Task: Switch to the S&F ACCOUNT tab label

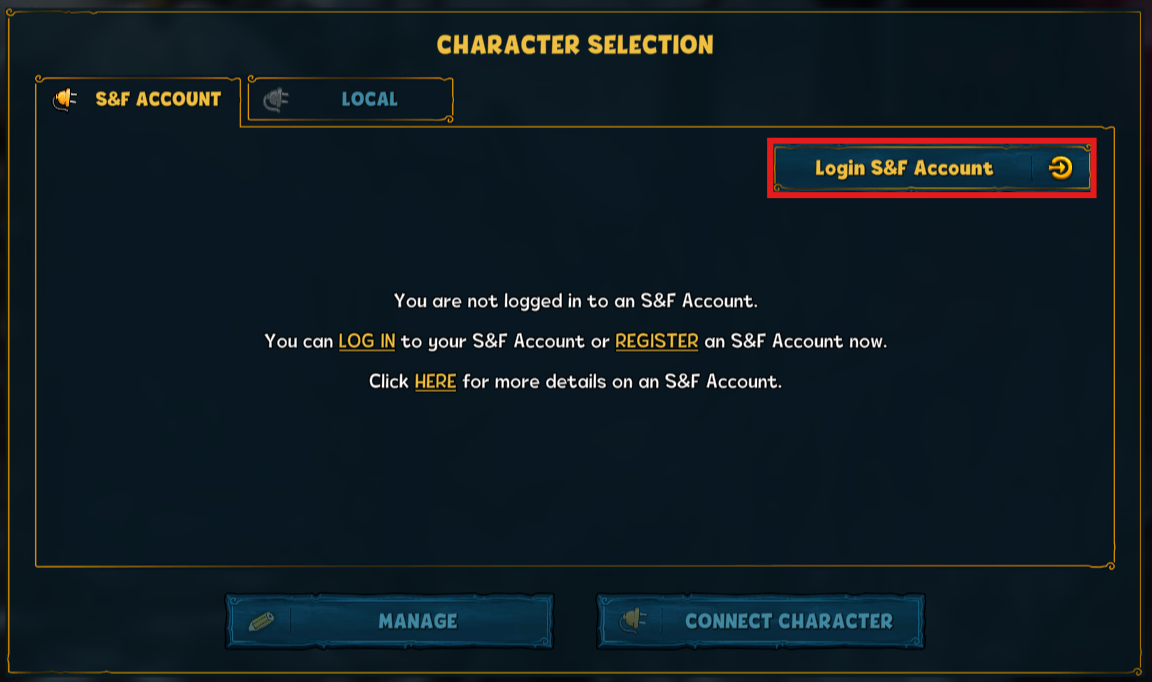Action: pos(158,99)
